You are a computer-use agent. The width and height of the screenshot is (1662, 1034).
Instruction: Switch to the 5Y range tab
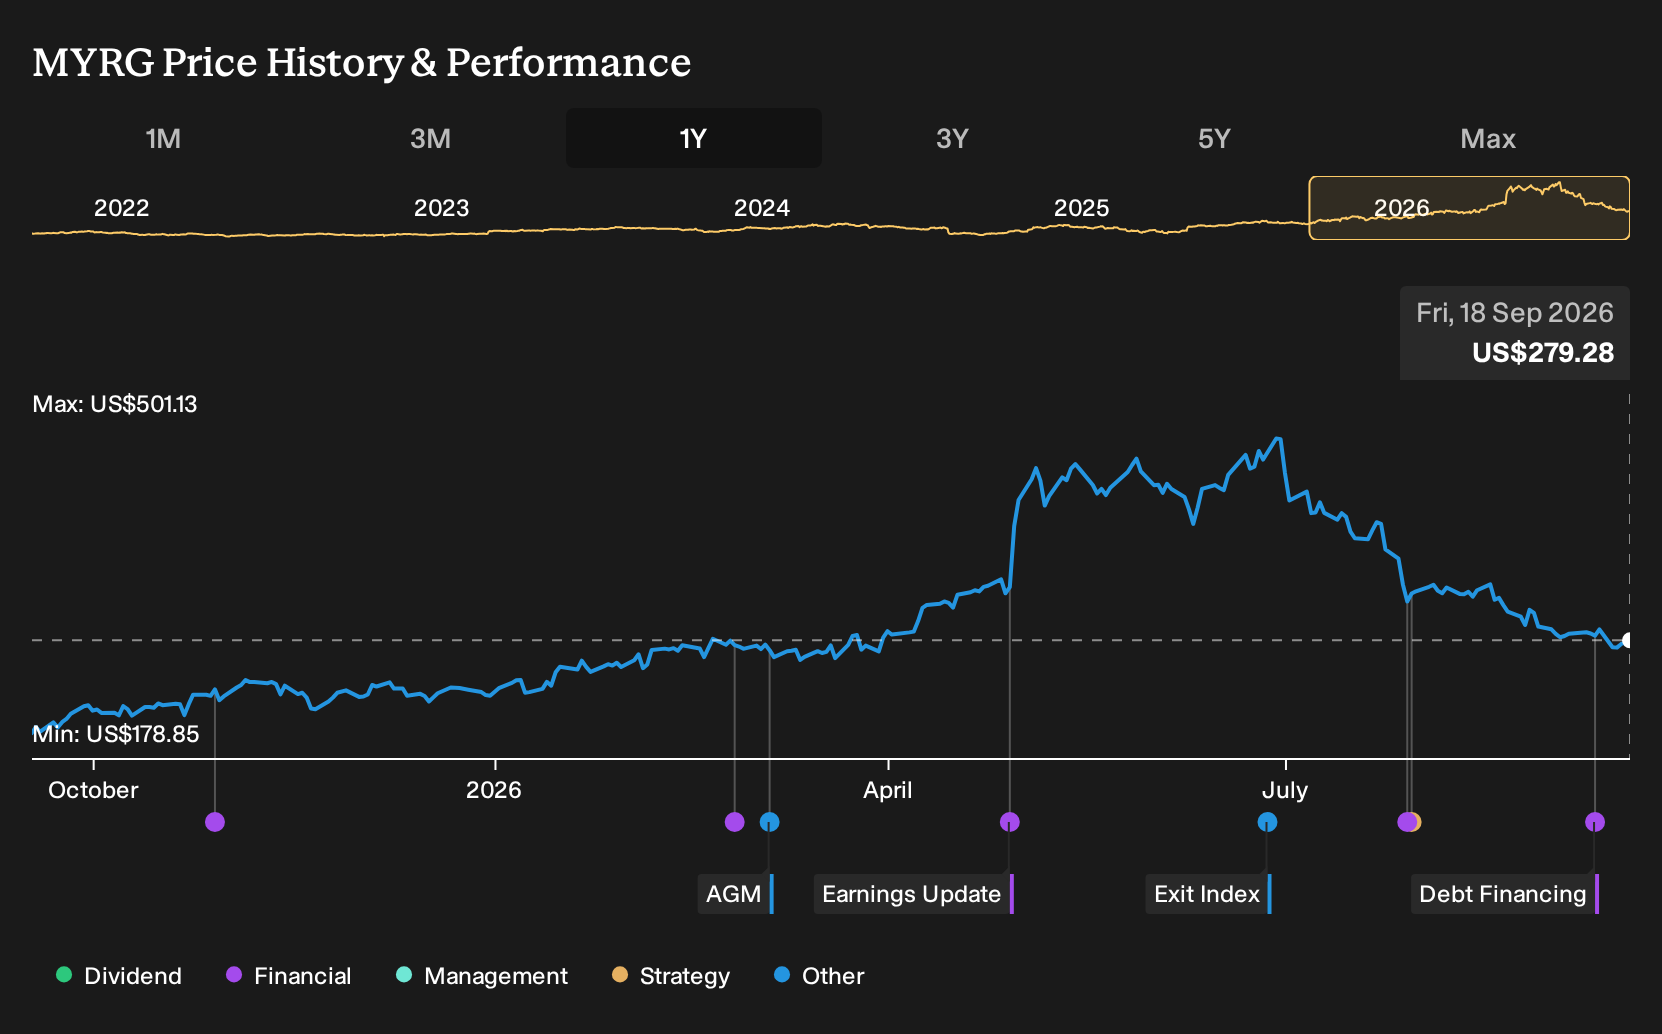1214,138
